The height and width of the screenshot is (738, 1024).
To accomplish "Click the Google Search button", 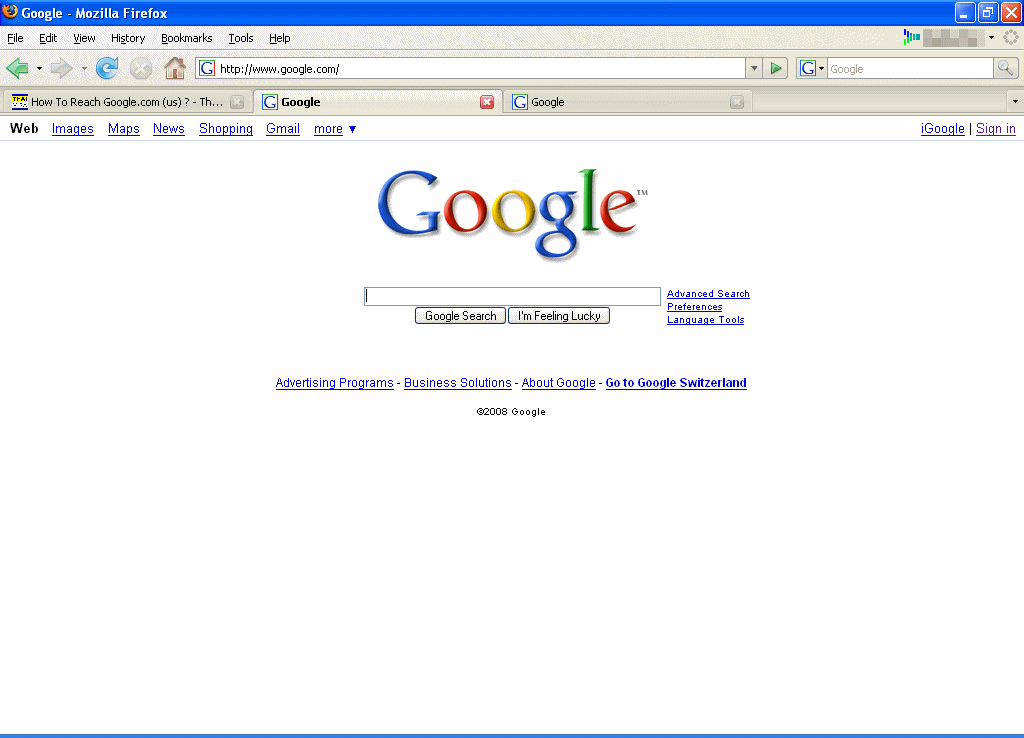I will [x=460, y=315].
